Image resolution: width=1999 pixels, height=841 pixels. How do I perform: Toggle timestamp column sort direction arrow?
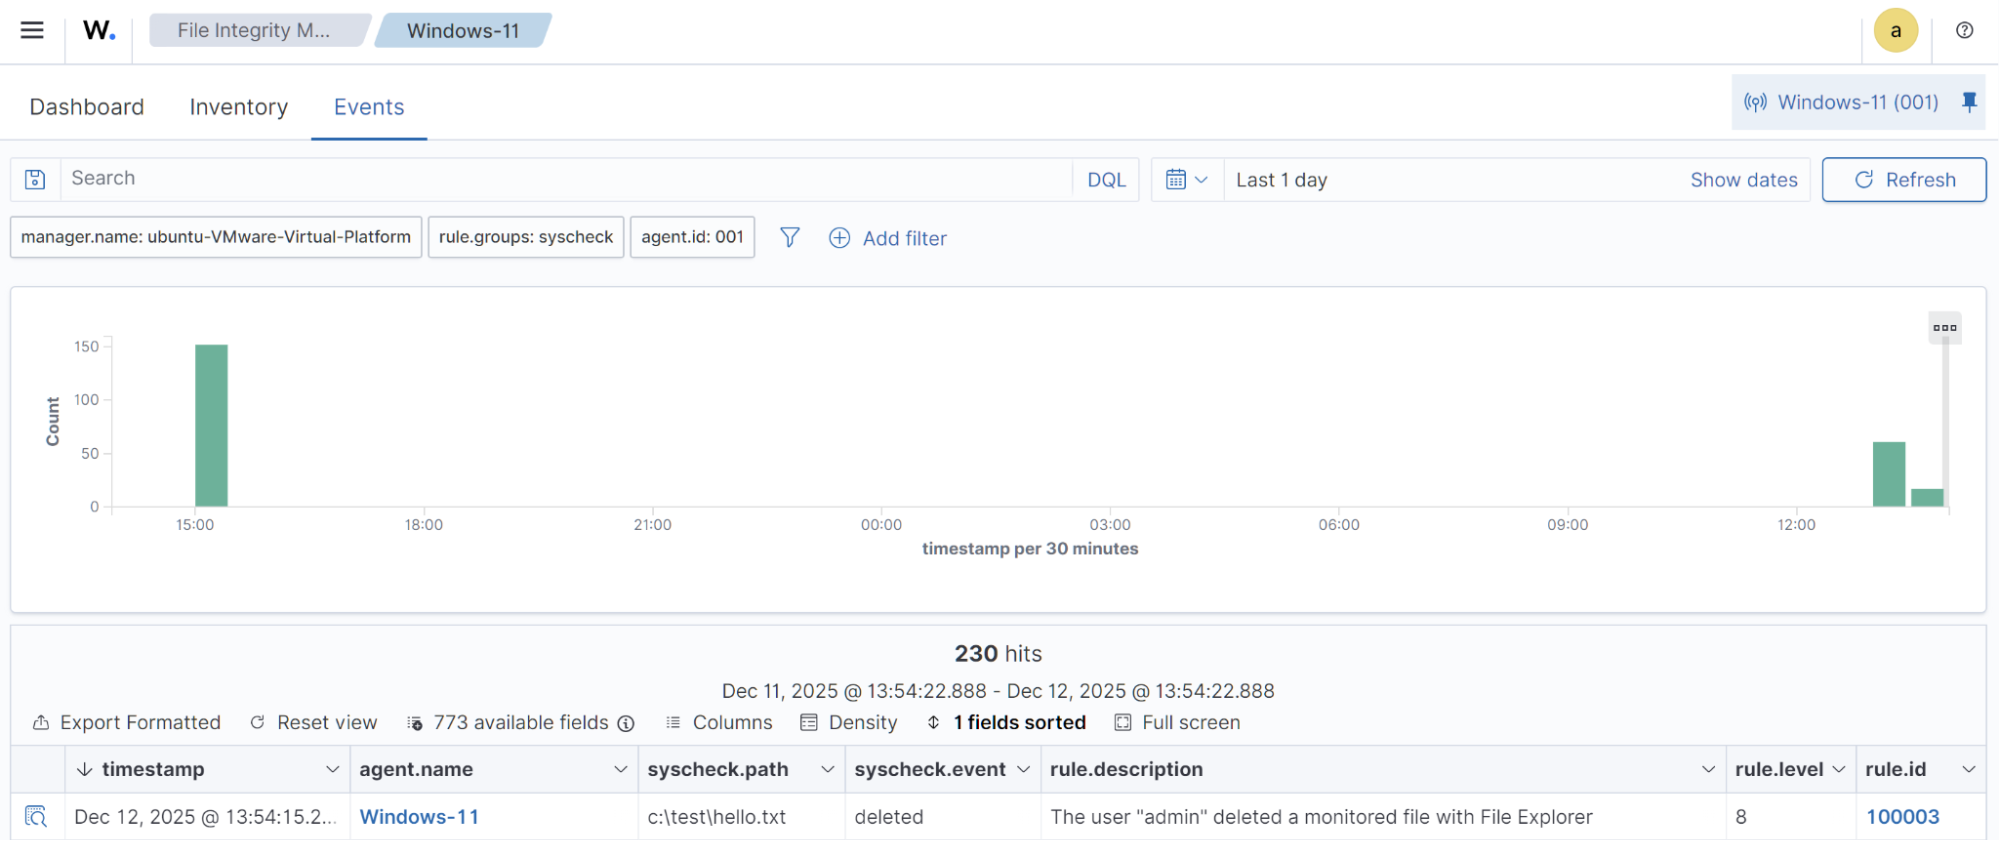pos(85,769)
